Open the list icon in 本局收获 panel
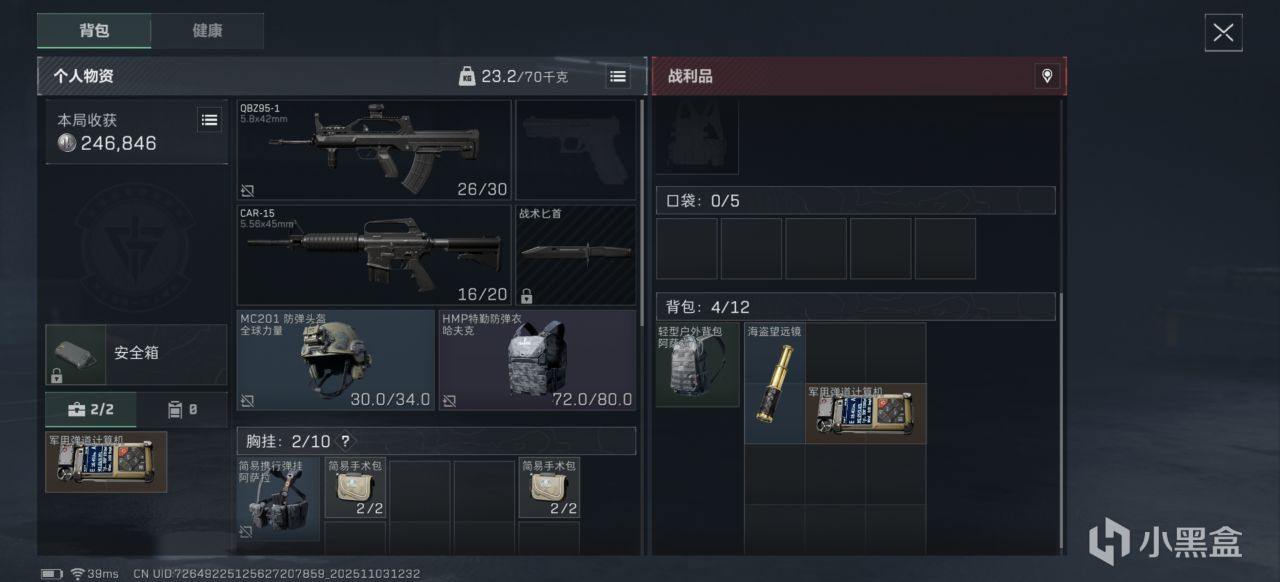Image resolution: width=1280 pixels, height=582 pixels. point(209,120)
